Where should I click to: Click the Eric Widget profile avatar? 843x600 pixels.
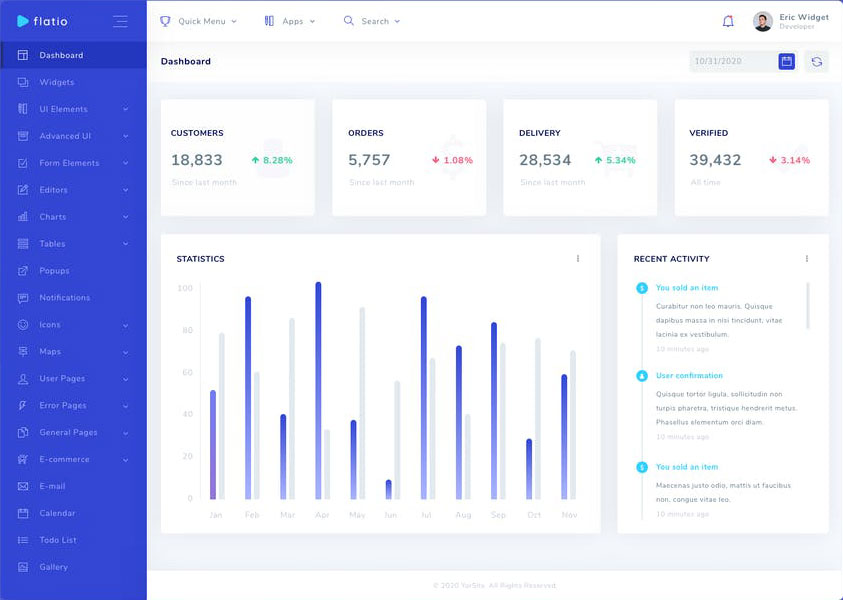[x=763, y=21]
